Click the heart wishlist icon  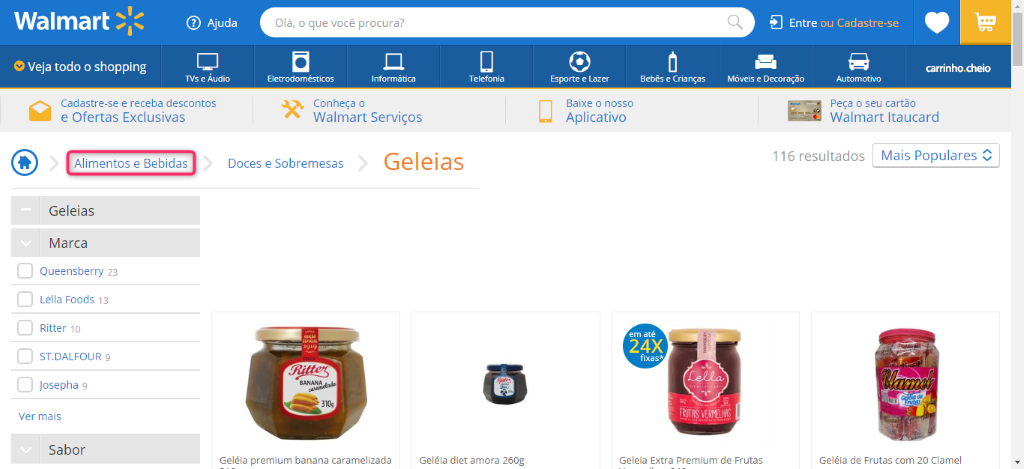[936, 23]
